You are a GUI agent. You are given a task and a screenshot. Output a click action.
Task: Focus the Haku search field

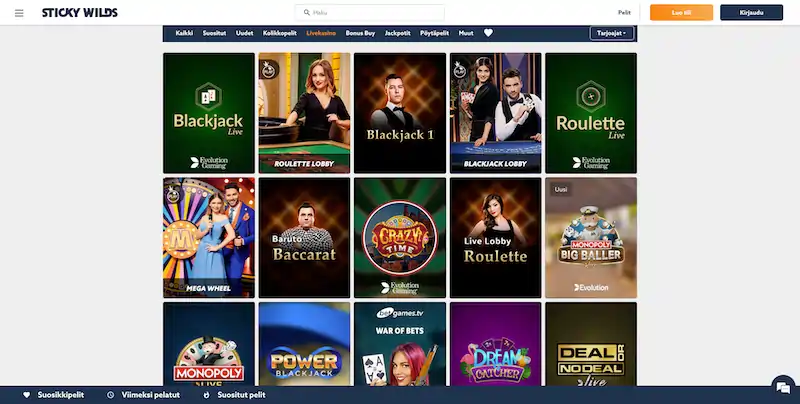pos(369,12)
